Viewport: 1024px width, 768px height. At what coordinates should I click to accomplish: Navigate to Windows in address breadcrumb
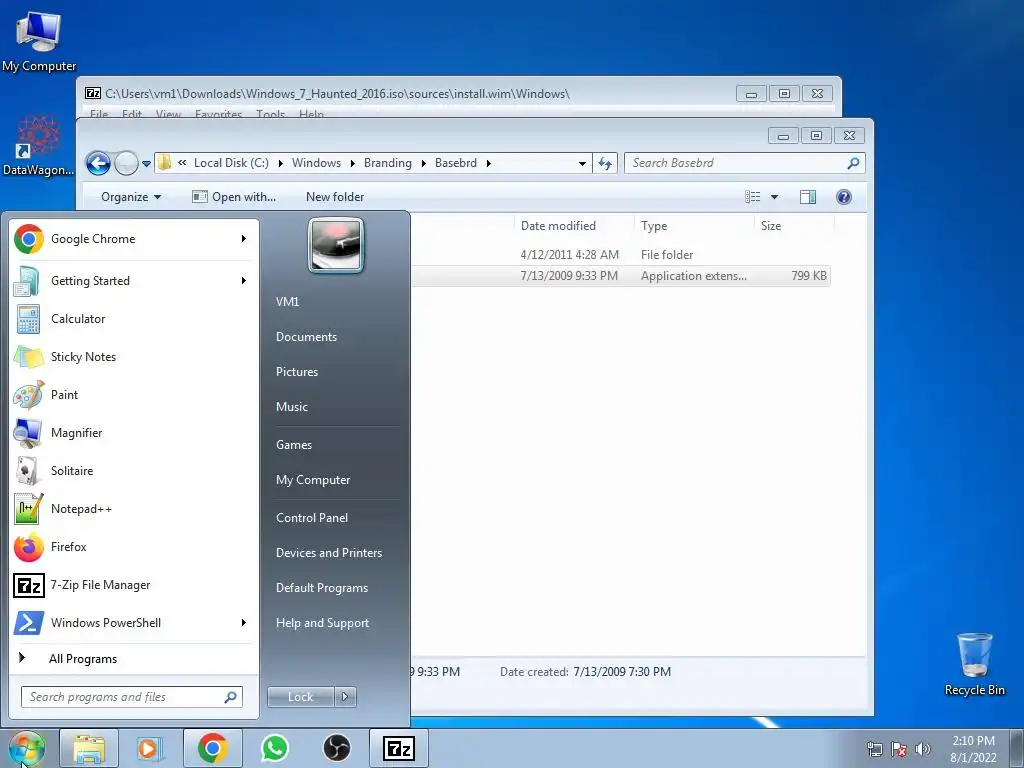(316, 163)
